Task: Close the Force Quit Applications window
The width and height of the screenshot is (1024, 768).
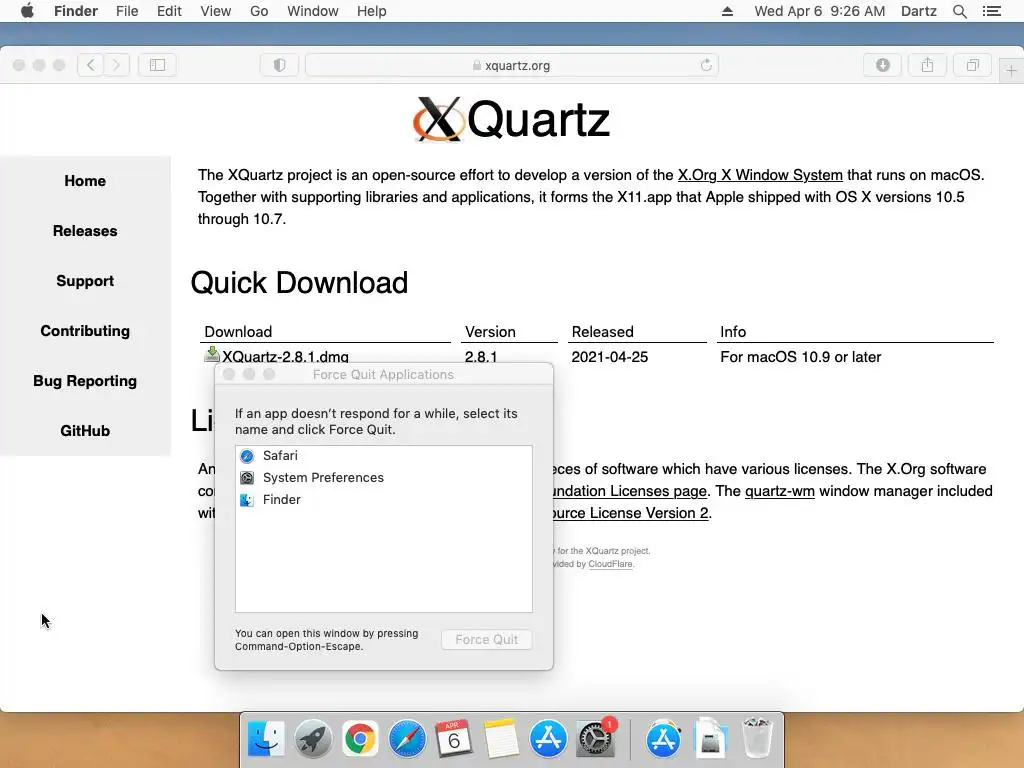Action: (x=229, y=374)
